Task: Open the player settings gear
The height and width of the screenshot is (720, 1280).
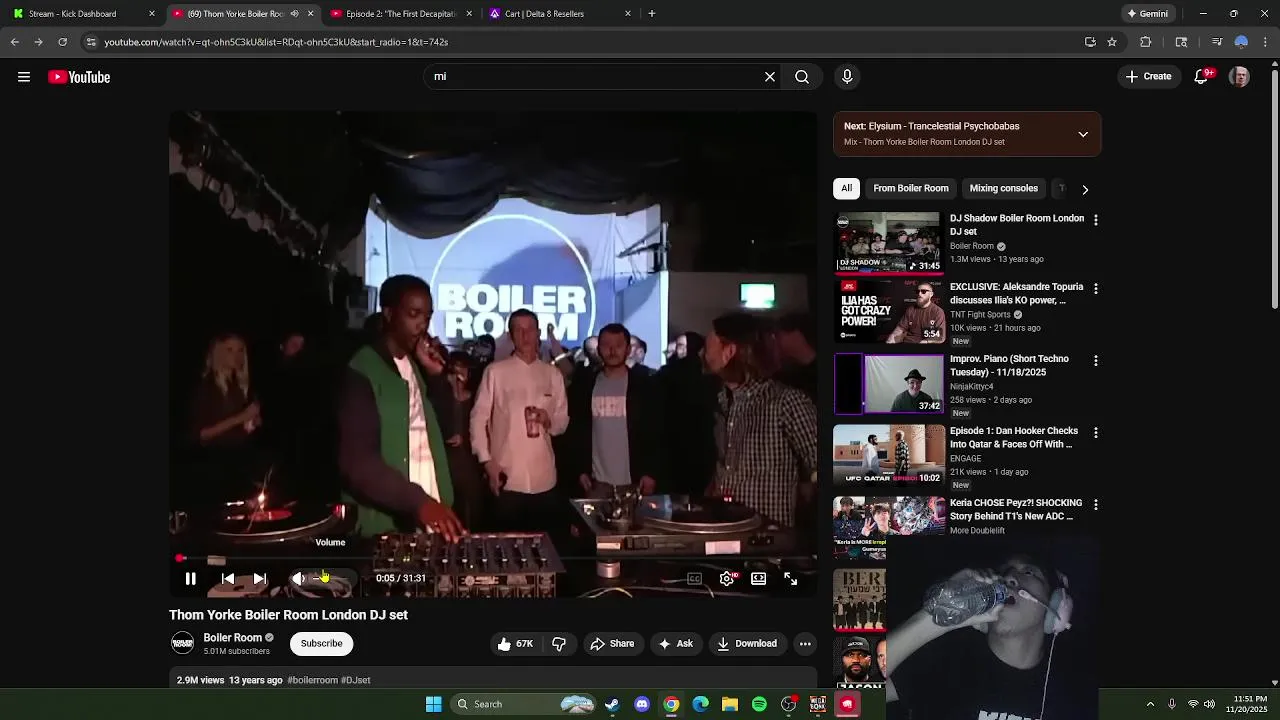Action: pyautogui.click(x=727, y=578)
